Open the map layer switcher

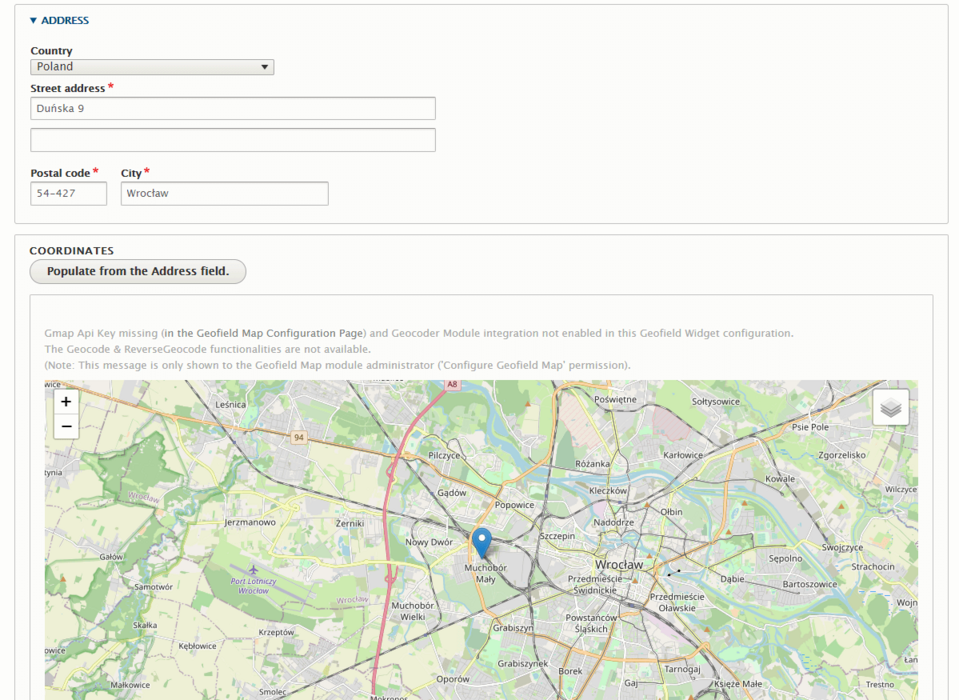tap(889, 407)
